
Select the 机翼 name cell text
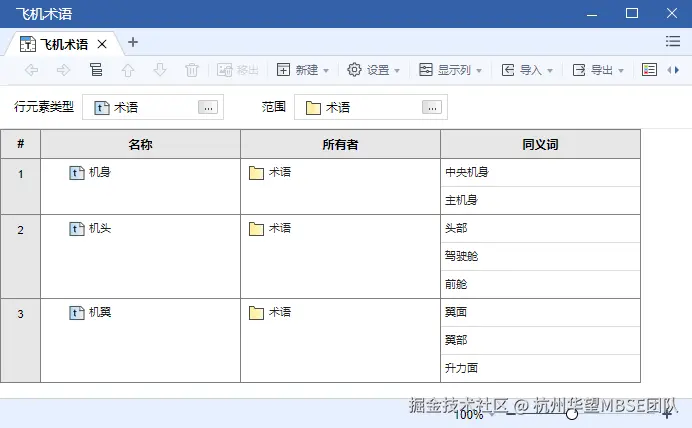pyautogui.click(x=100, y=312)
